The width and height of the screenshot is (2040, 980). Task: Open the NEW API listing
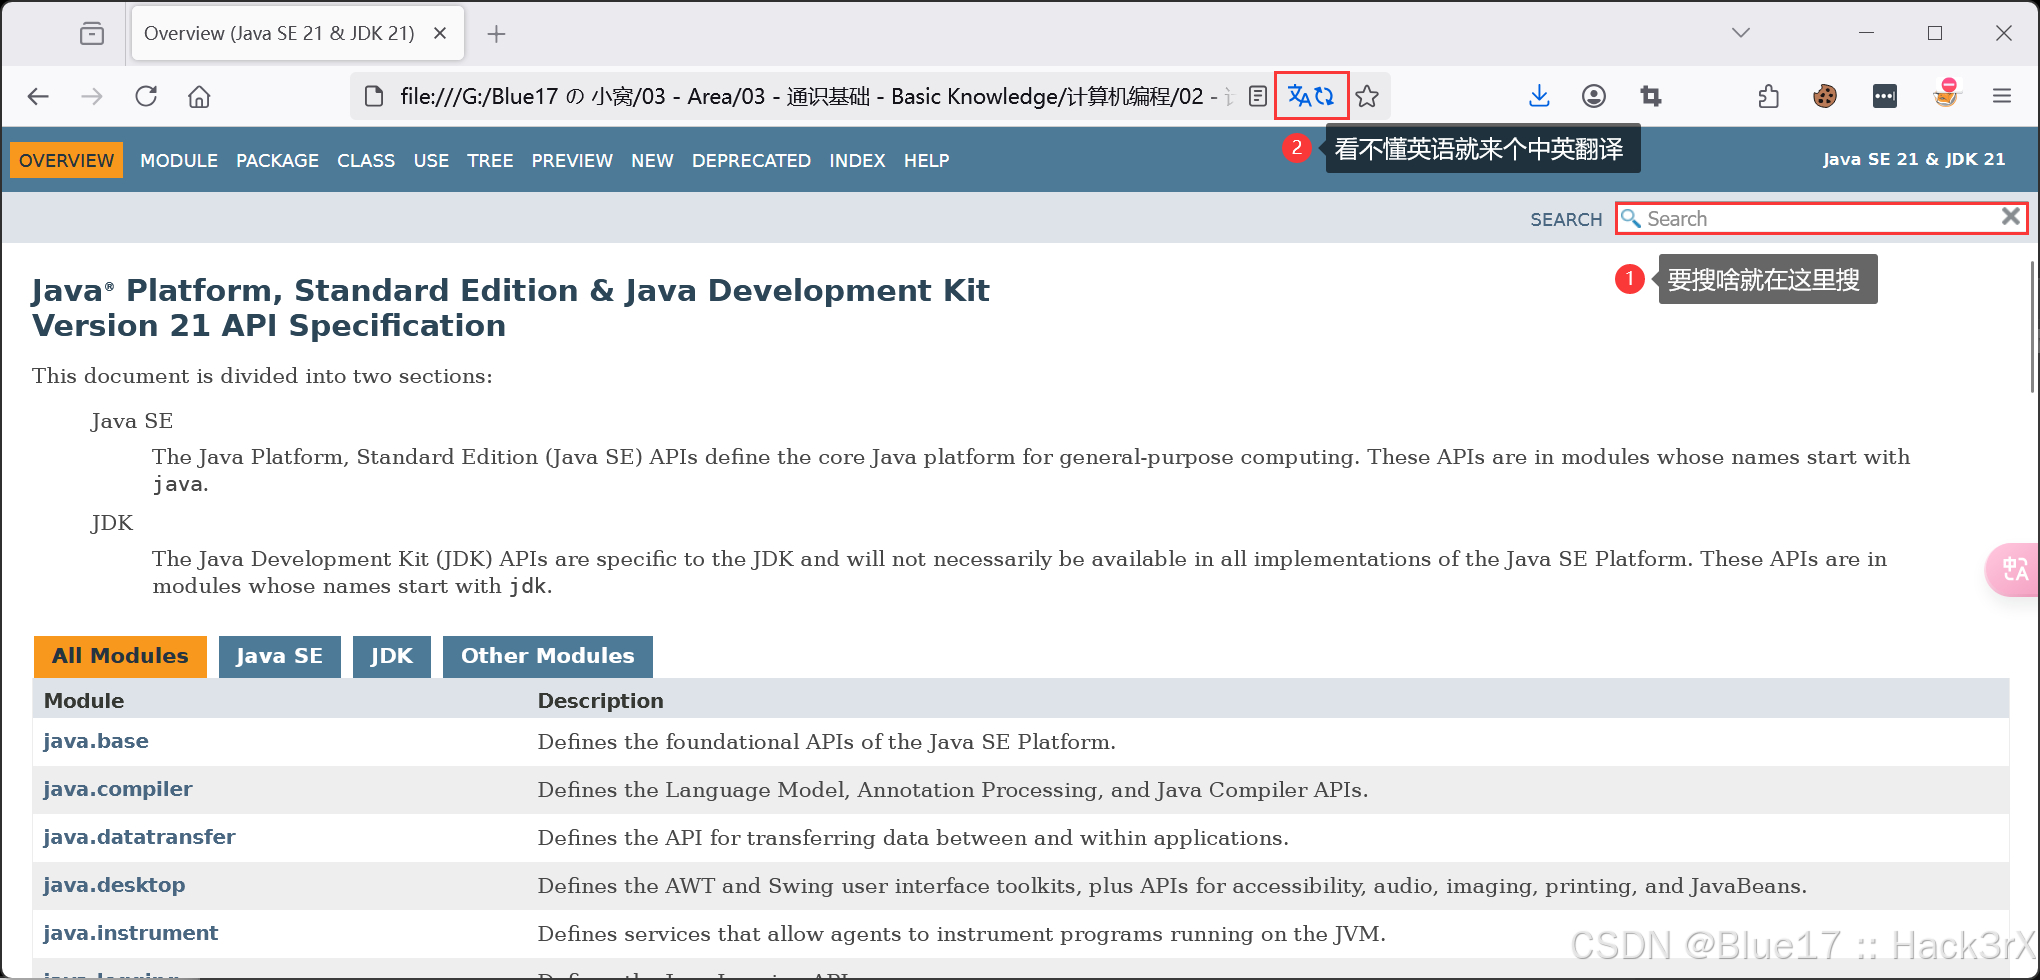(652, 160)
